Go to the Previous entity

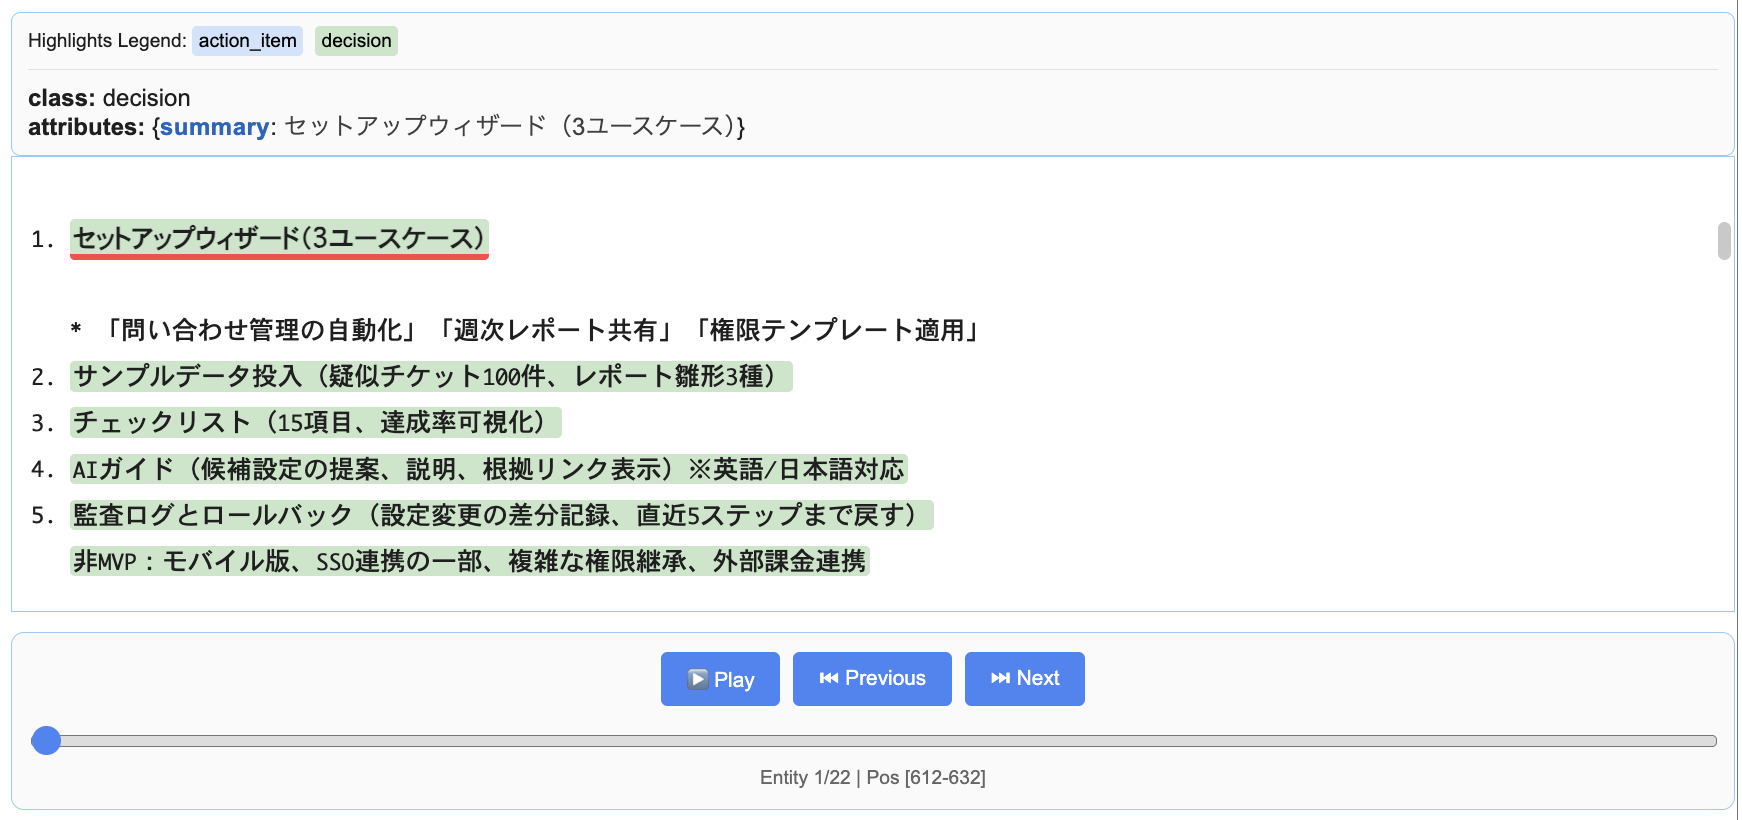[872, 679]
